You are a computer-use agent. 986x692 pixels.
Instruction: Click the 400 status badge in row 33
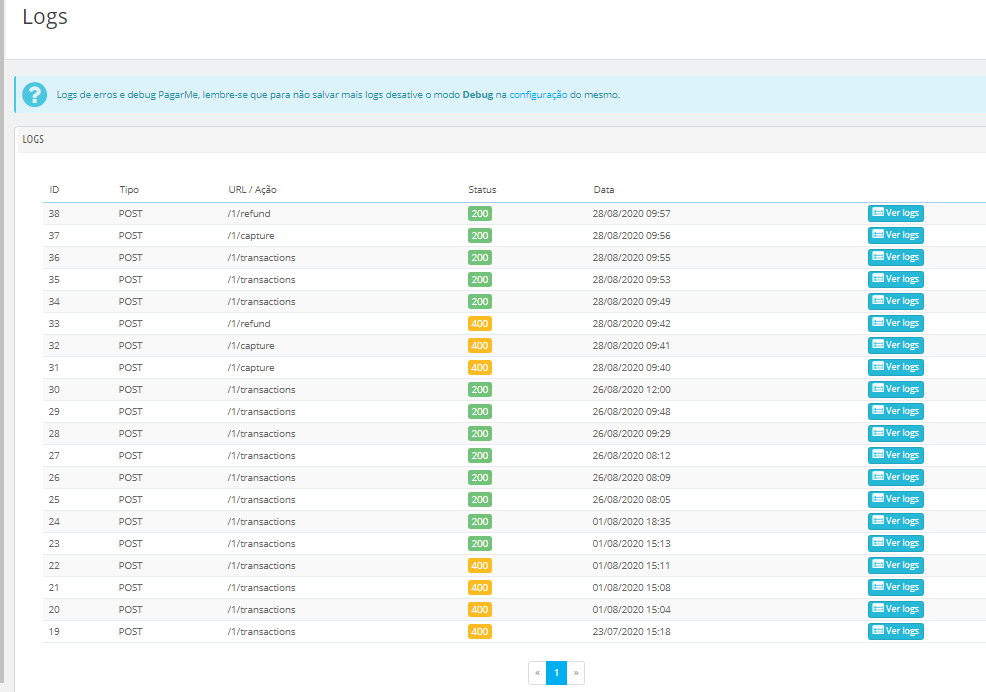click(480, 324)
